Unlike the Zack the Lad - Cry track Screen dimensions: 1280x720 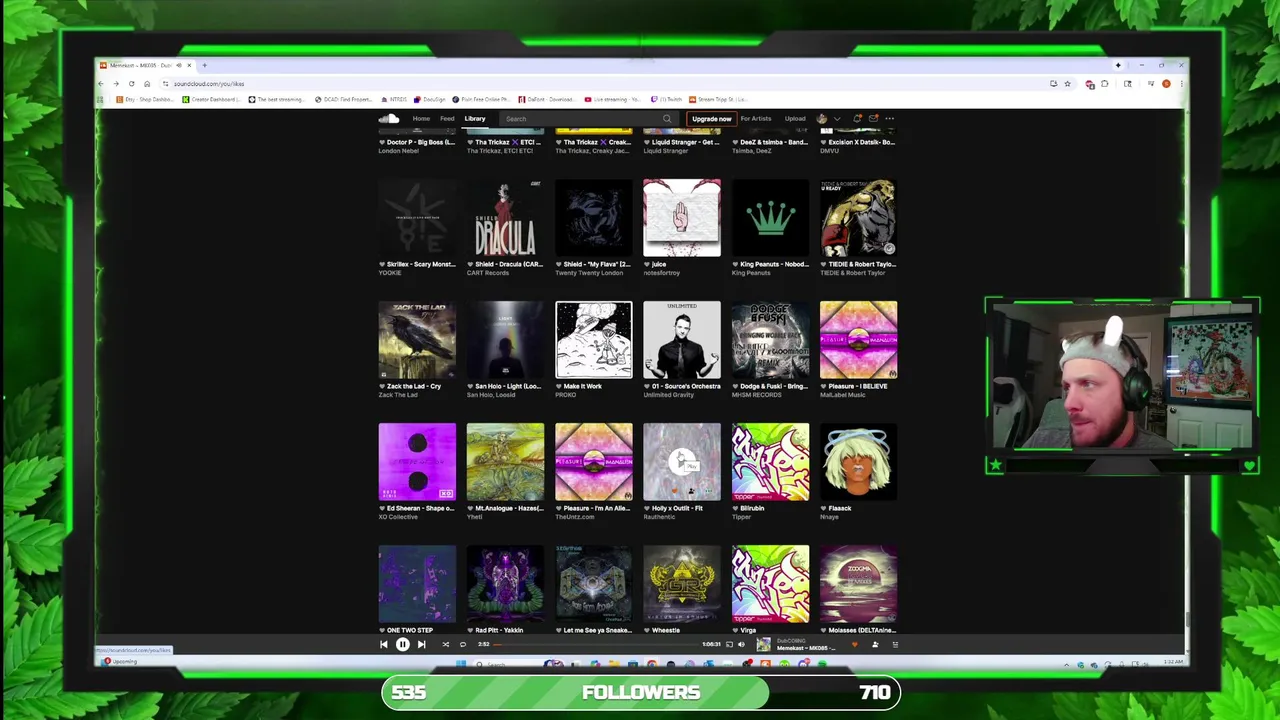click(x=382, y=386)
